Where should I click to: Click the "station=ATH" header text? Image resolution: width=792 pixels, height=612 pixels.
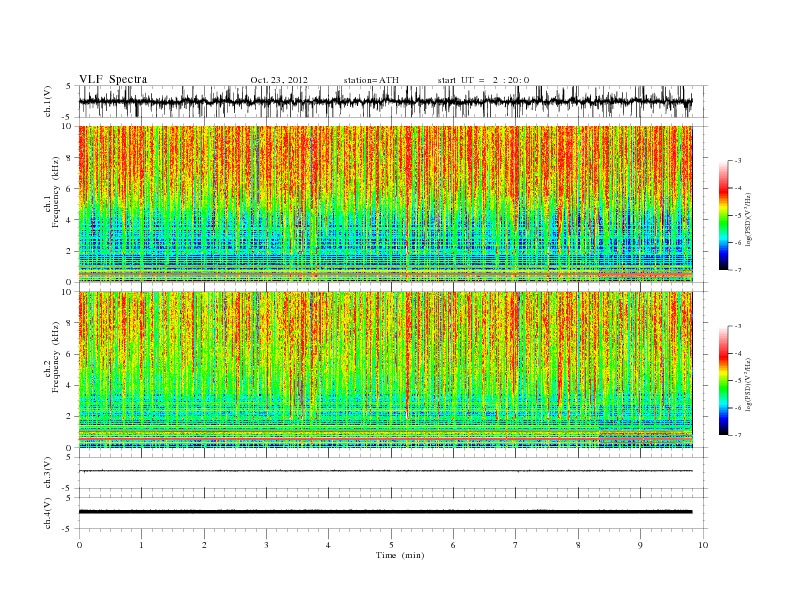click(371, 80)
